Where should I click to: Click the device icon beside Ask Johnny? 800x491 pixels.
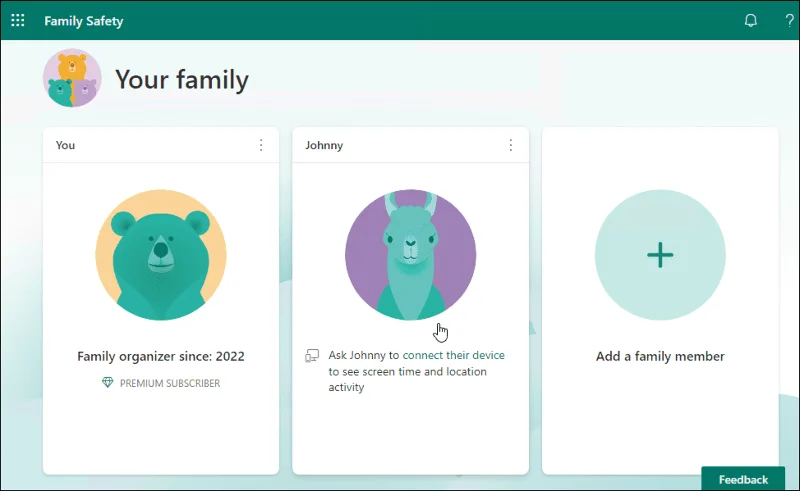click(x=312, y=356)
